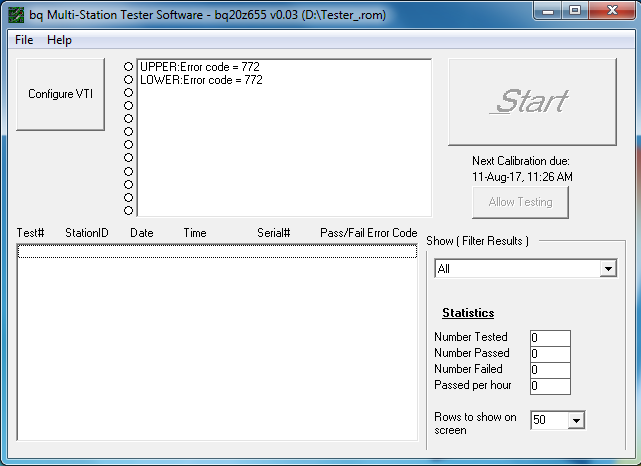
Task: Select the radio button beside UPPER error line
Action: tap(128, 66)
